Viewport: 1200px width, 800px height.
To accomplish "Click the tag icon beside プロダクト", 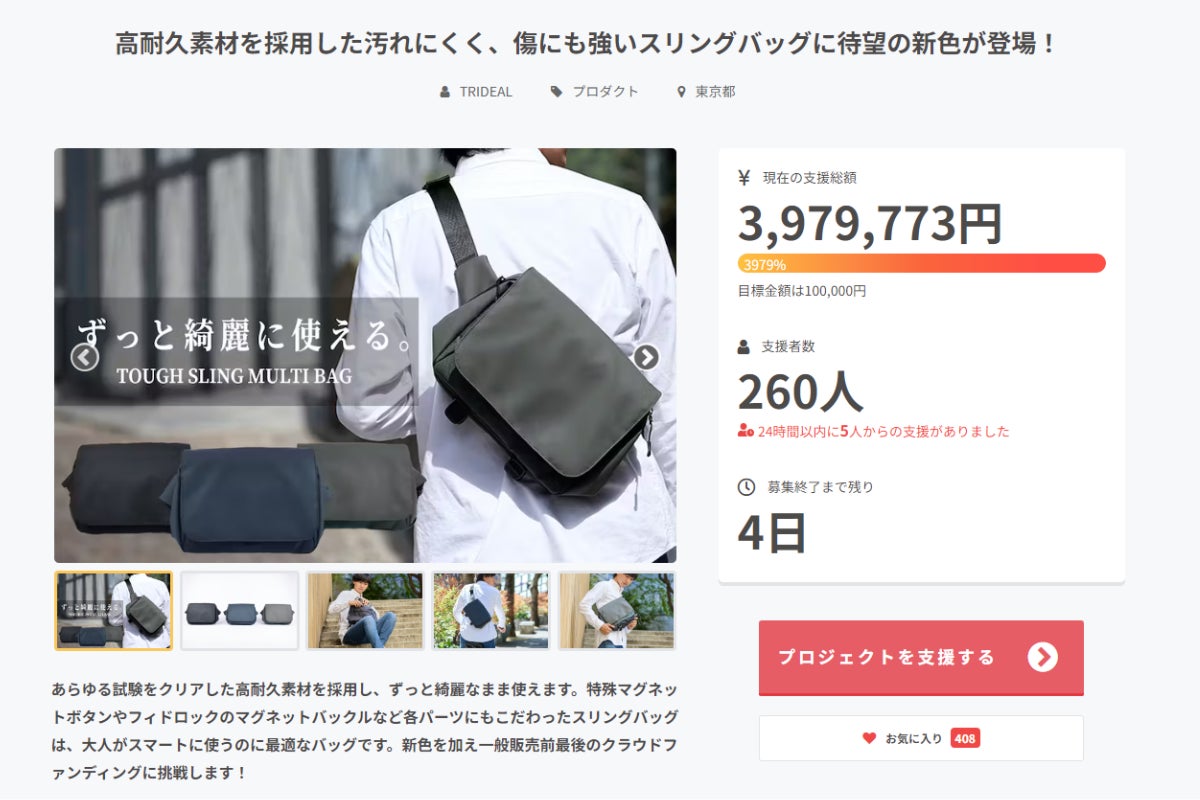I will (557, 92).
